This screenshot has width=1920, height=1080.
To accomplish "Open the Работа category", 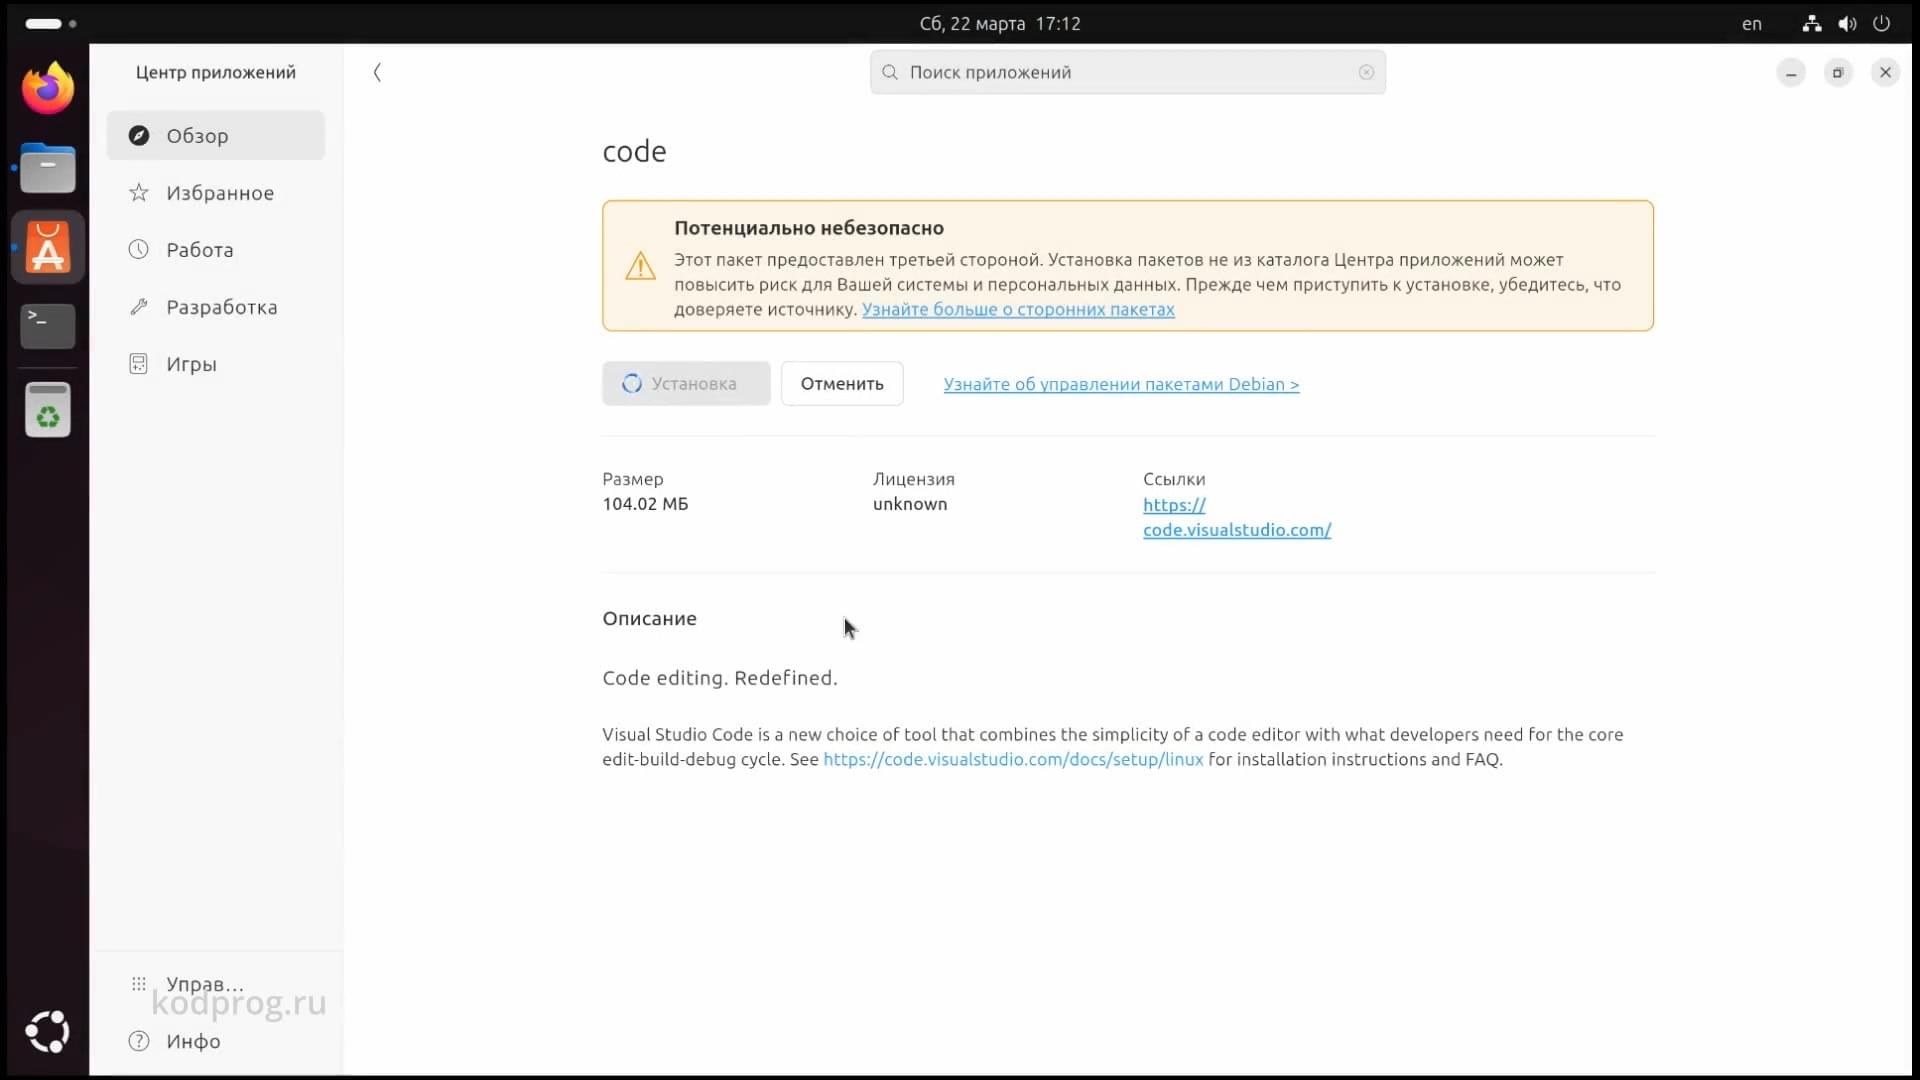I will (216, 250).
